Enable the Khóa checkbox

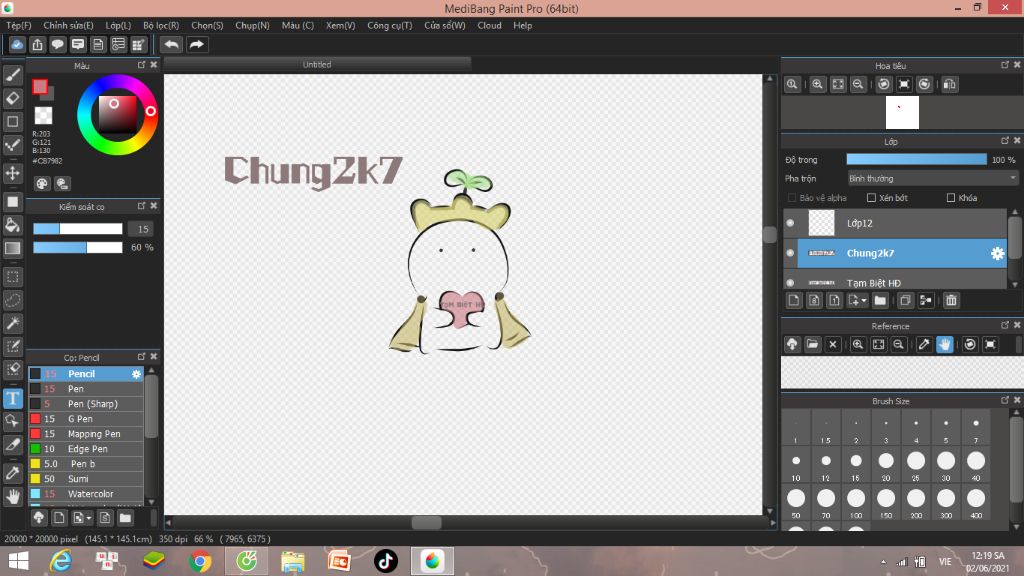(951, 198)
